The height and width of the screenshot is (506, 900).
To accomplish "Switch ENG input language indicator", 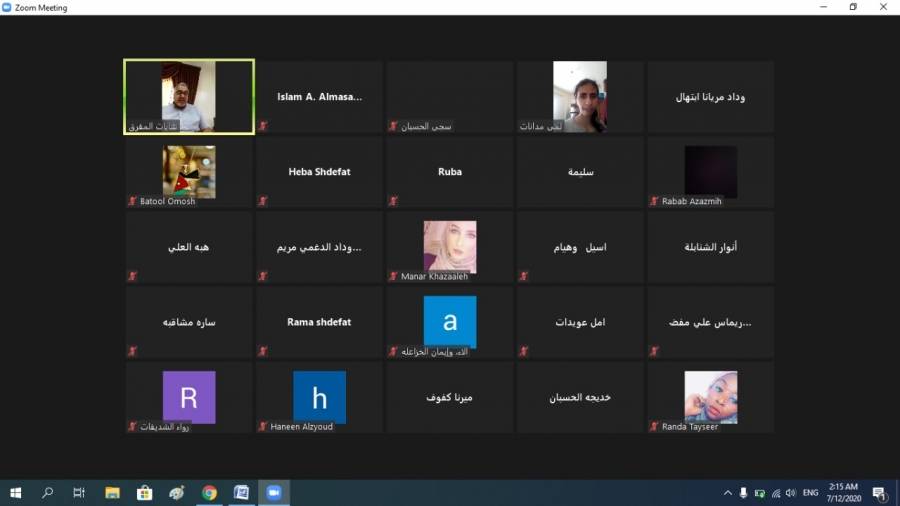I will tap(810, 493).
